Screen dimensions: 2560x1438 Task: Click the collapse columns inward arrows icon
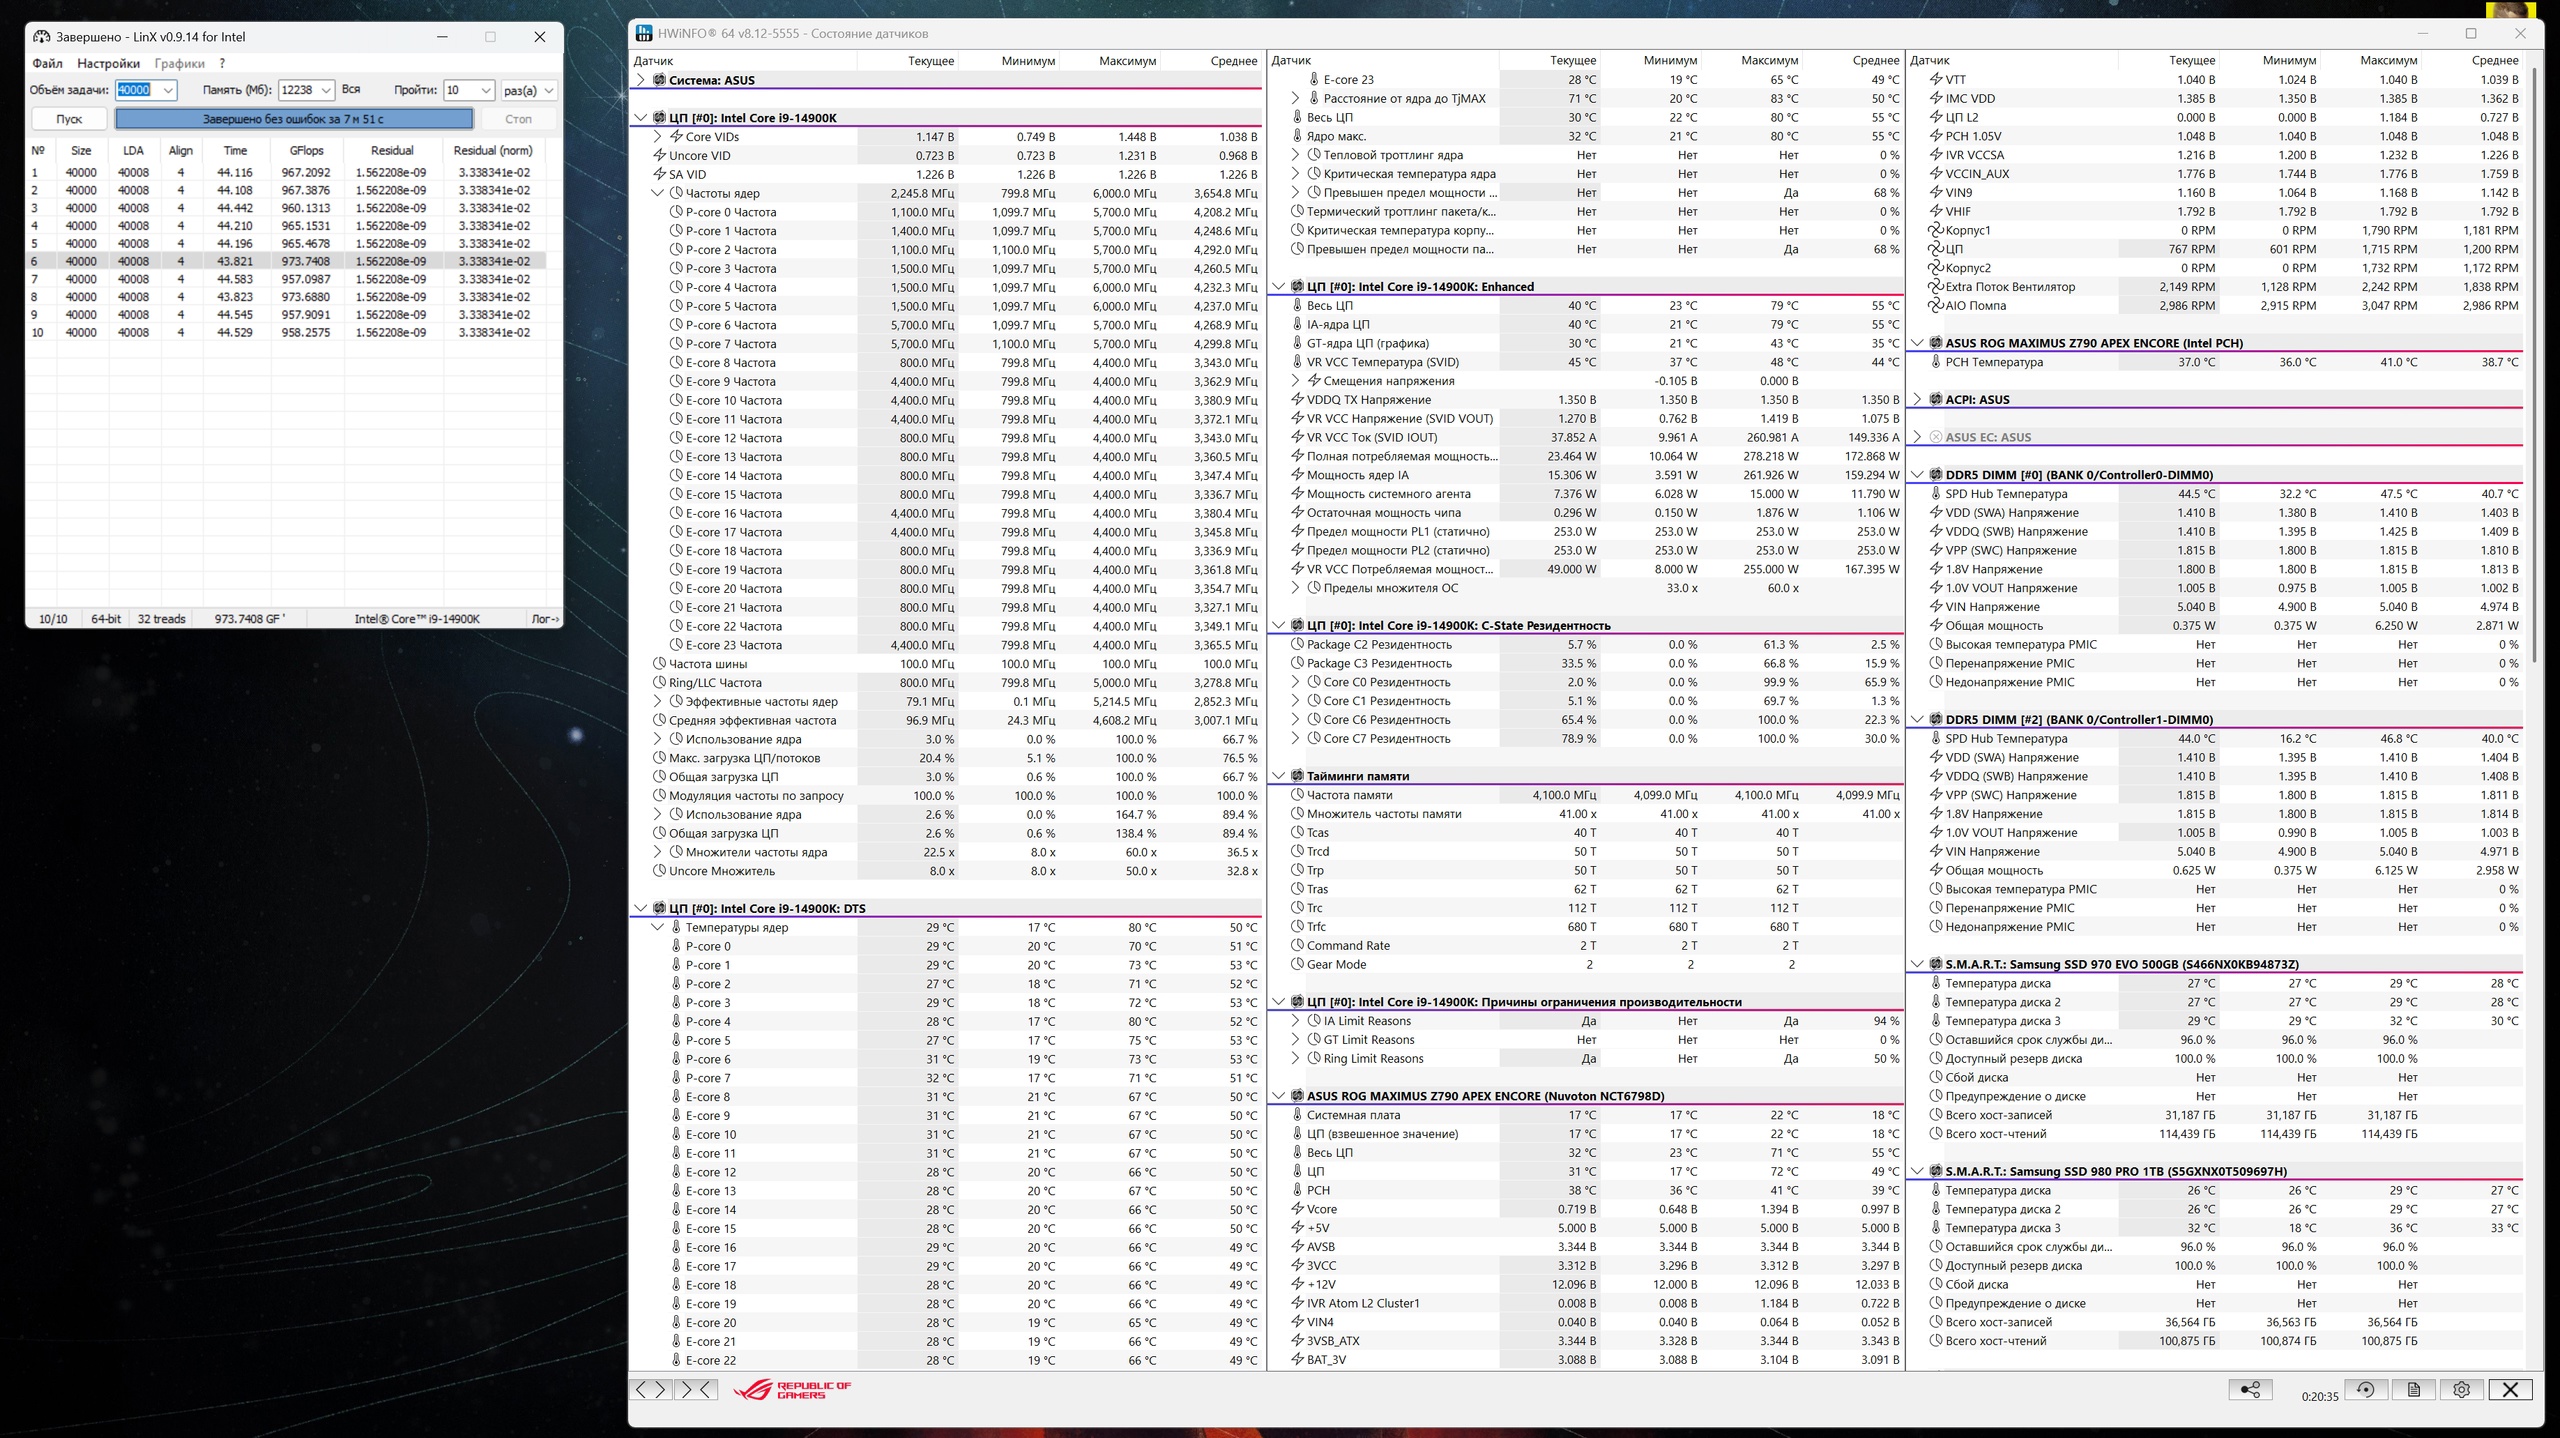coord(696,1389)
